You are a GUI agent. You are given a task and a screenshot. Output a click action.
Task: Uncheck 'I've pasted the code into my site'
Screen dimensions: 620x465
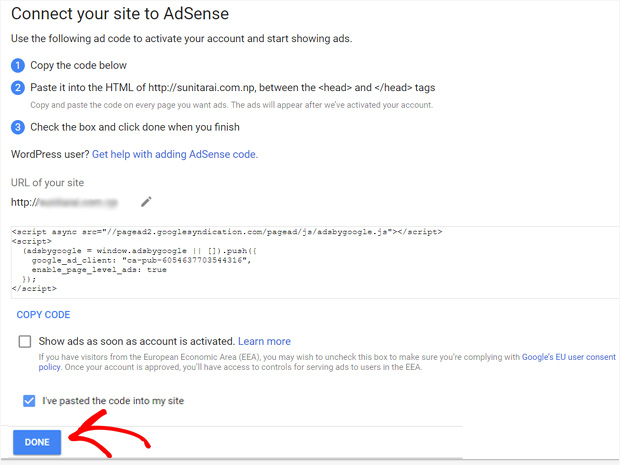click(x=29, y=401)
